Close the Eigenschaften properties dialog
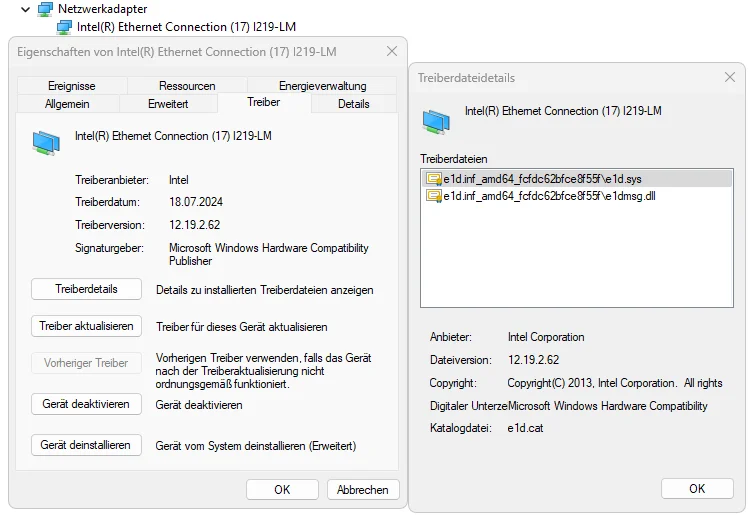This screenshot has width=752, height=515. [392, 51]
